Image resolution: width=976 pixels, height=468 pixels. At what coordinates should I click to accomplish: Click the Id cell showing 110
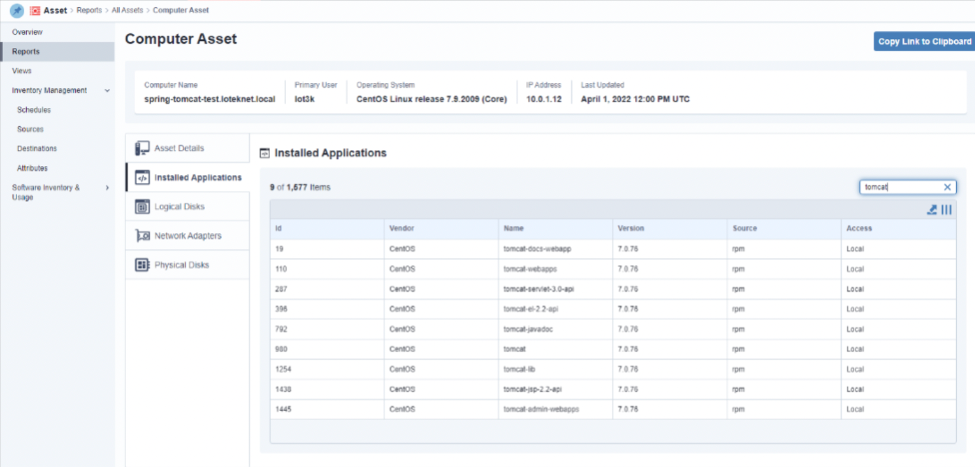tap(327, 269)
